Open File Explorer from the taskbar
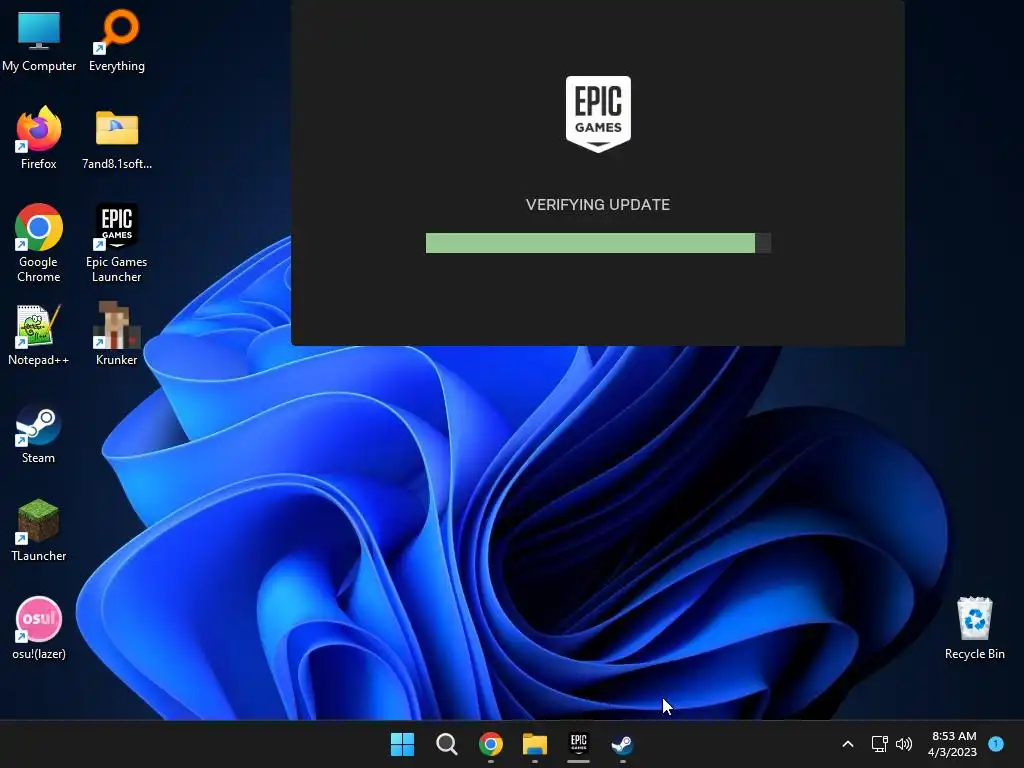Viewport: 1024px width, 768px height. click(535, 744)
